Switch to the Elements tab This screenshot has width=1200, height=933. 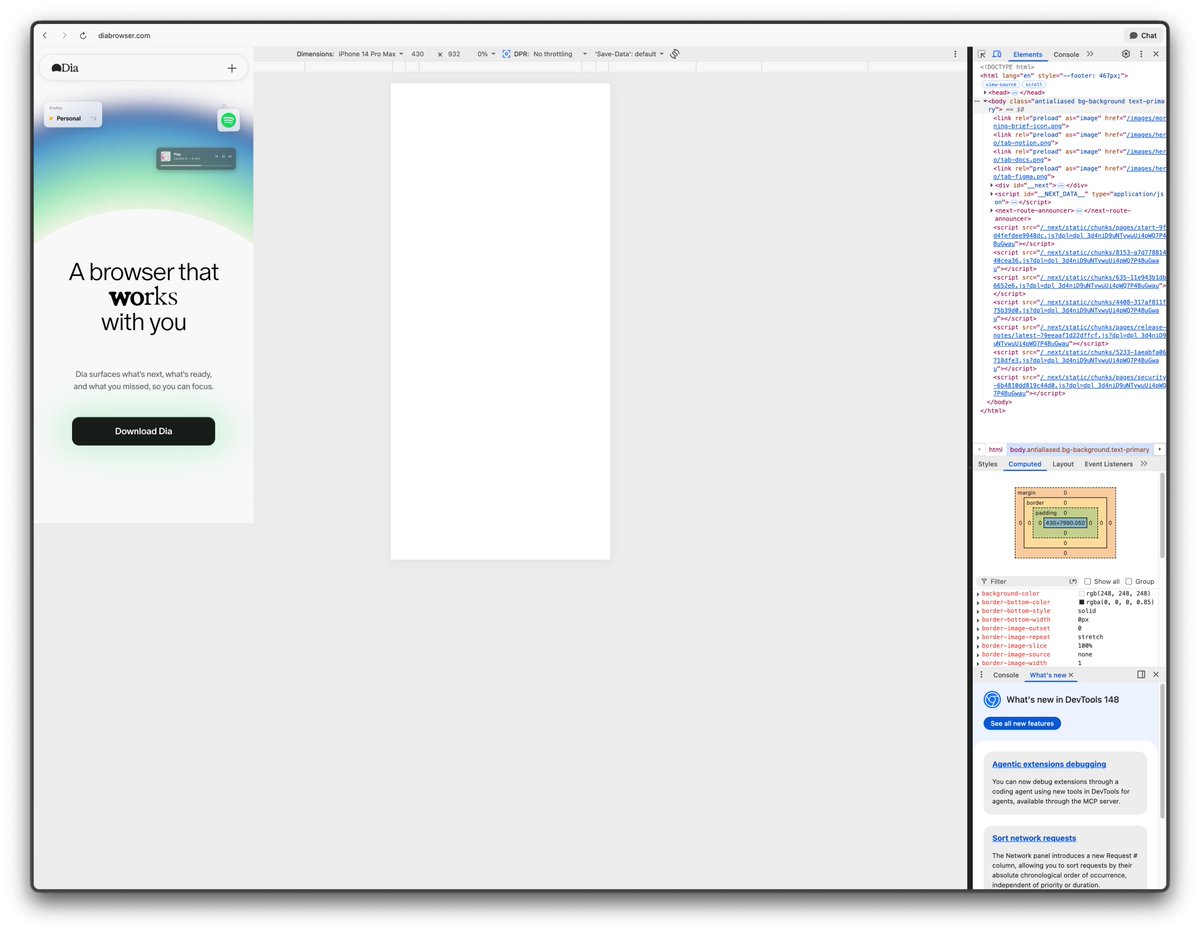(x=1027, y=54)
